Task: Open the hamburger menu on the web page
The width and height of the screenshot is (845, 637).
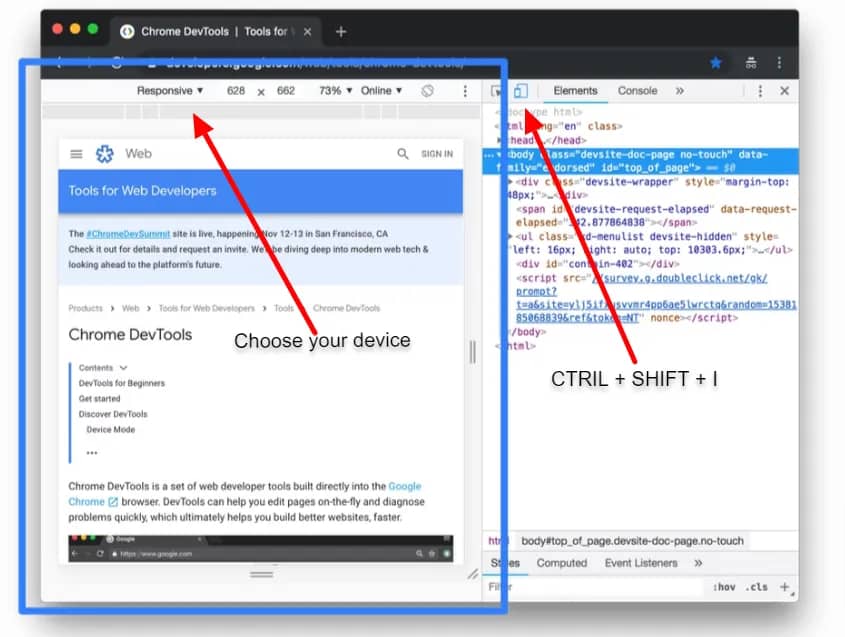Action: coord(77,154)
